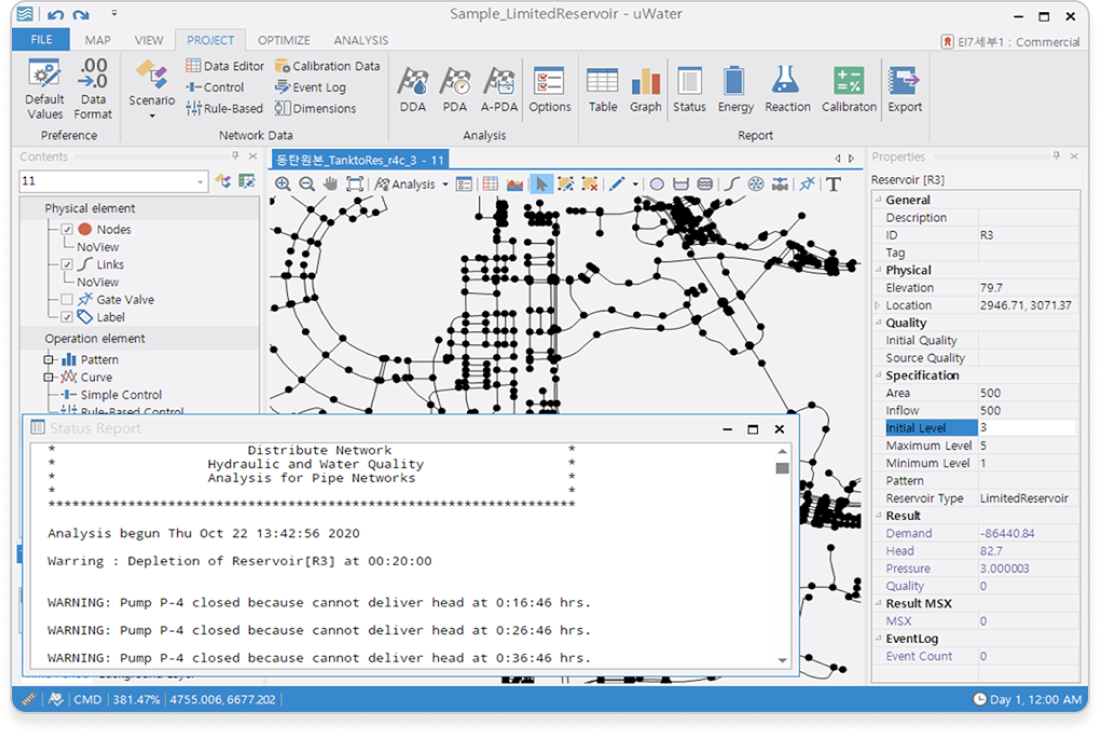Activate the pan hand tool
The height and width of the screenshot is (734, 1100).
pyautogui.click(x=330, y=184)
